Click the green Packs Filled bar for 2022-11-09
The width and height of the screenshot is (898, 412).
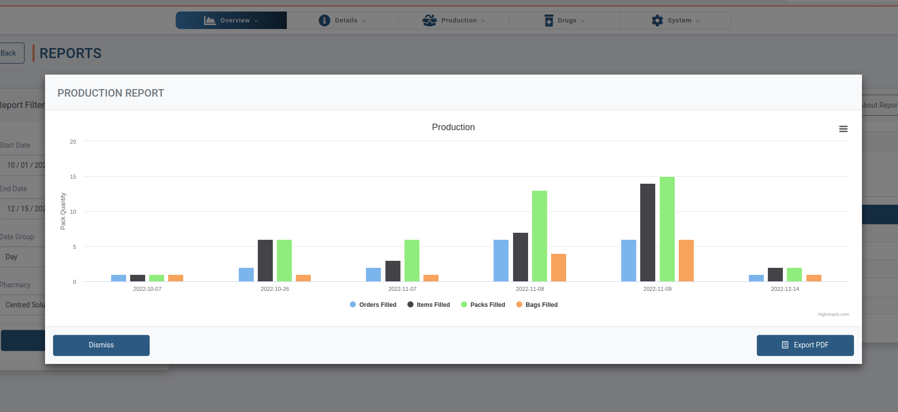coord(667,230)
